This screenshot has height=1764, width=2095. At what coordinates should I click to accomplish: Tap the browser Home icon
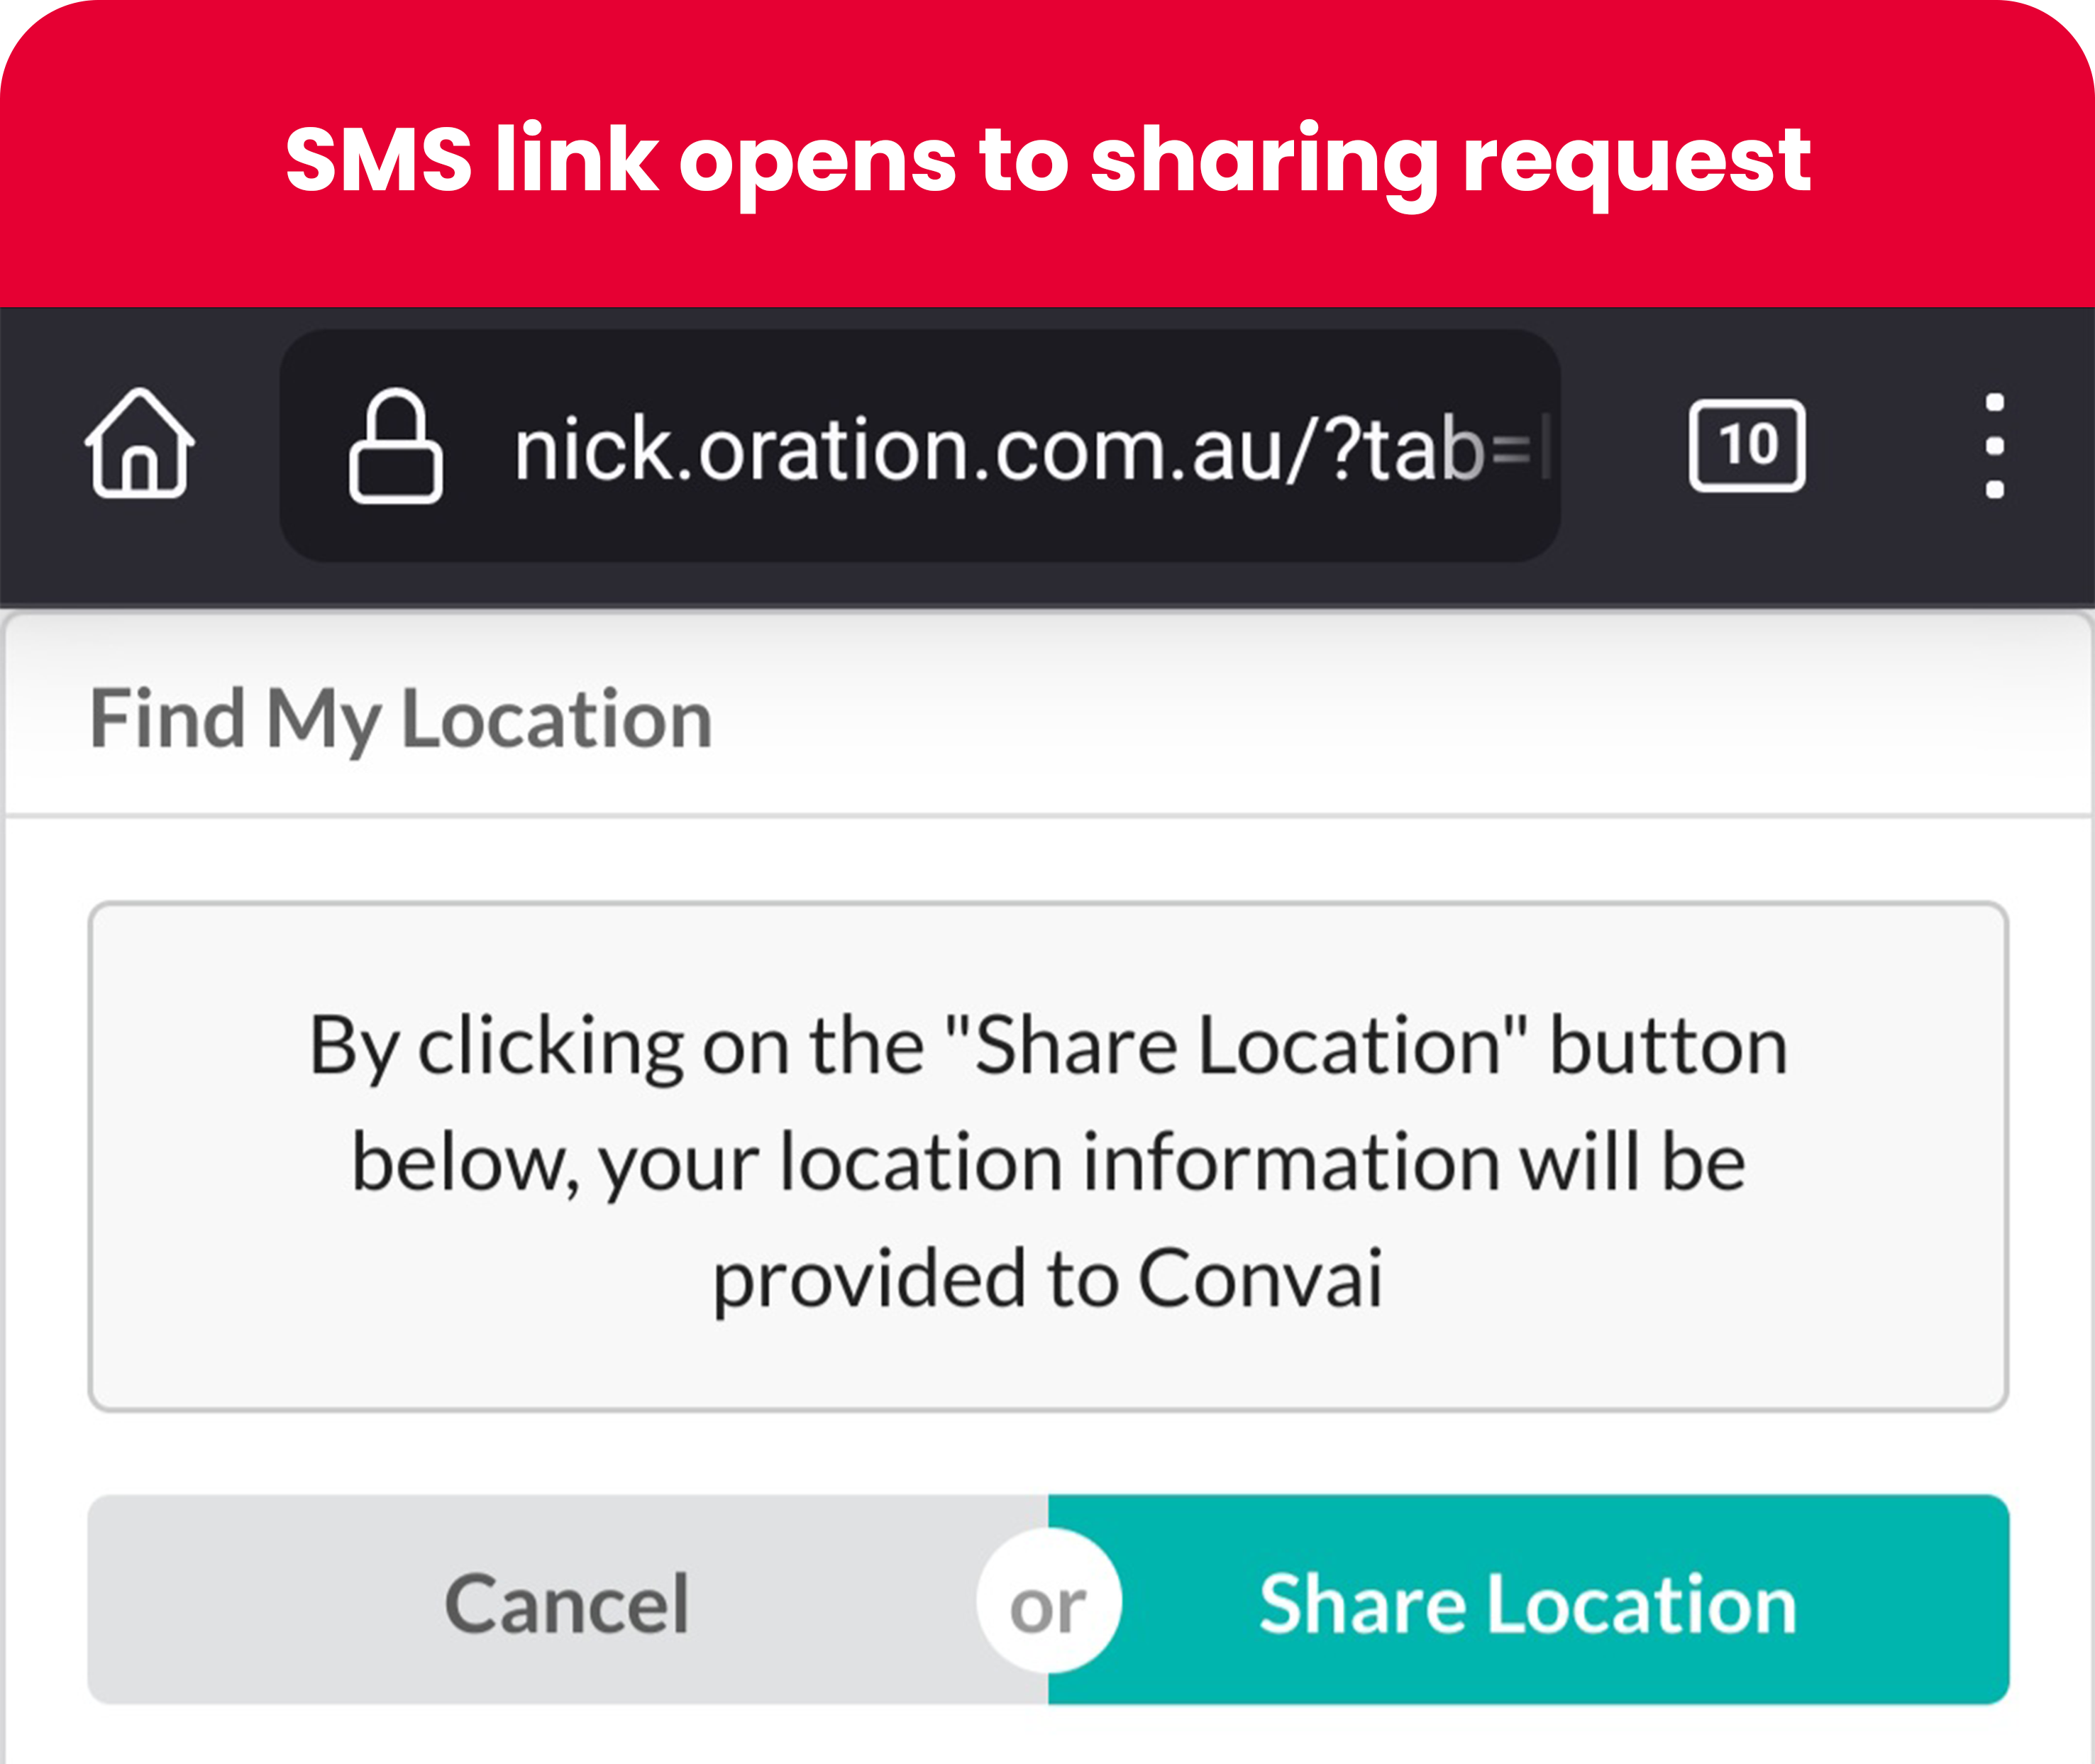(139, 443)
